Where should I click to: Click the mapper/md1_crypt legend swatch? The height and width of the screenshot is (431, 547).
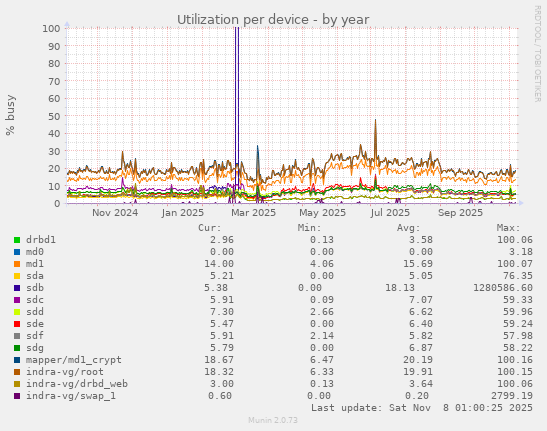17,360
